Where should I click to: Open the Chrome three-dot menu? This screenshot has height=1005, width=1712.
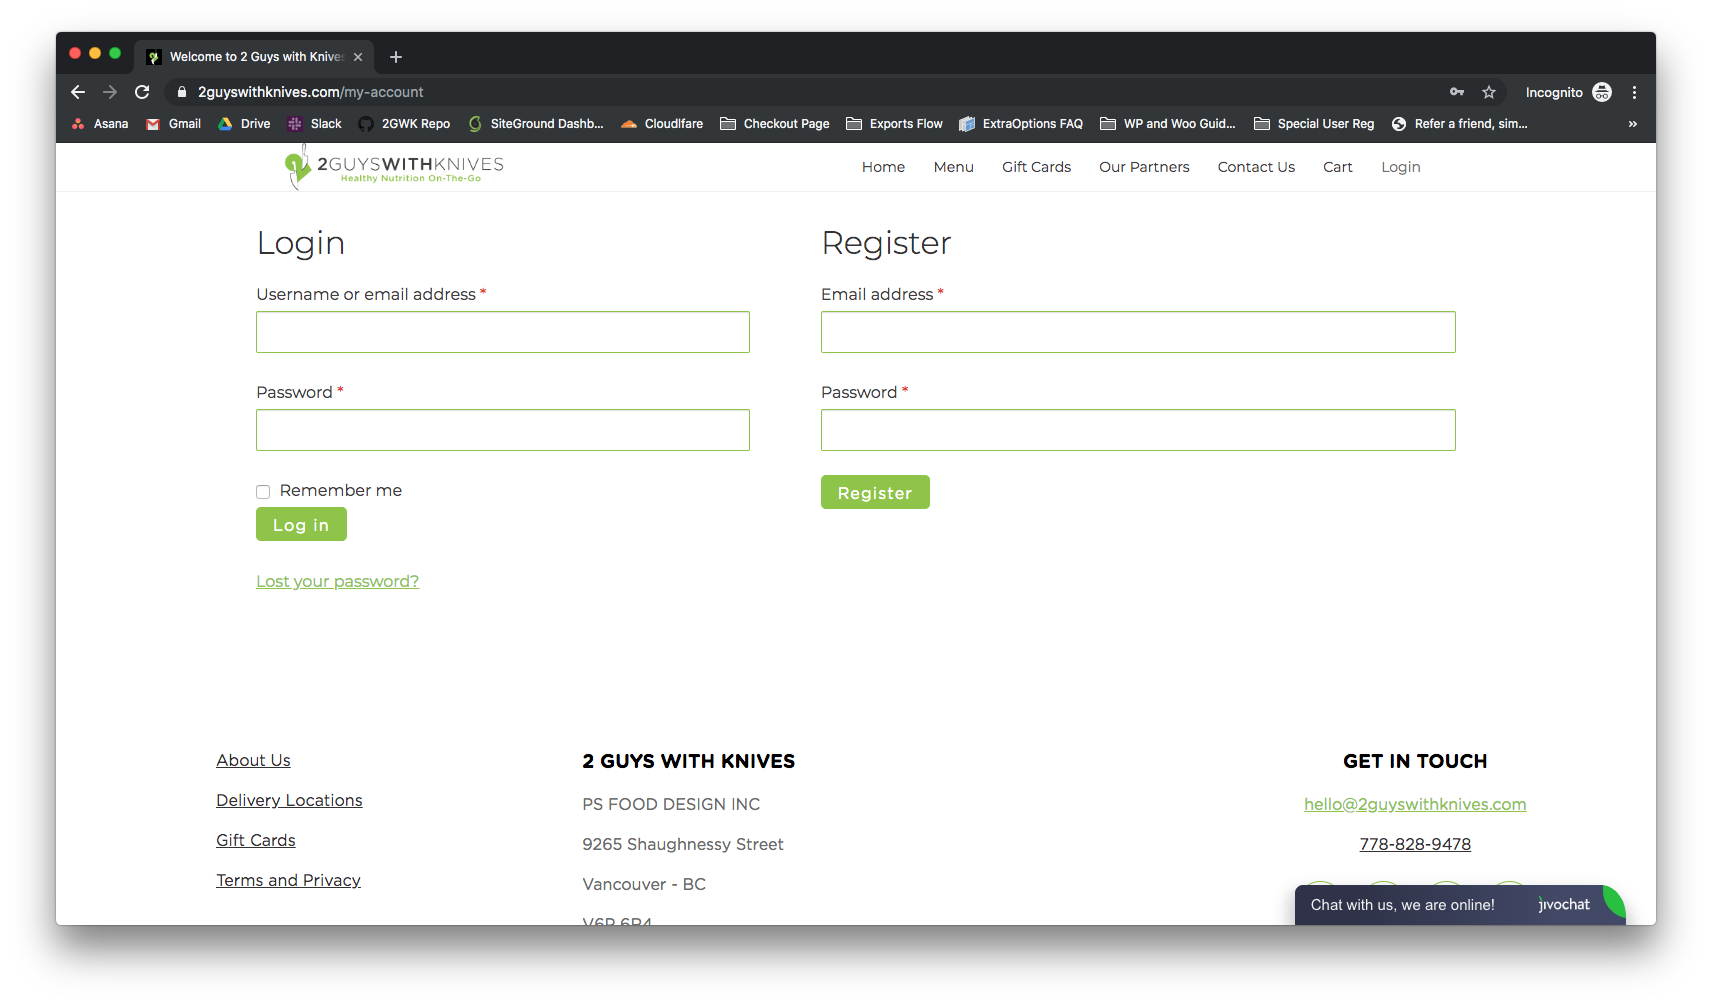[1634, 92]
